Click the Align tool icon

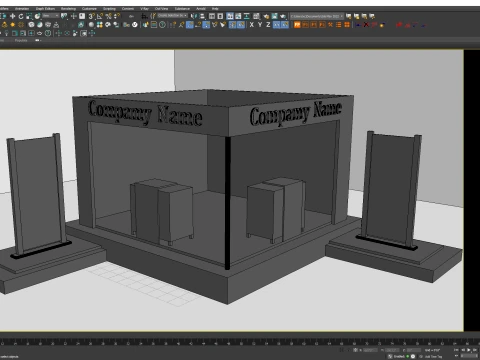(x=202, y=16)
